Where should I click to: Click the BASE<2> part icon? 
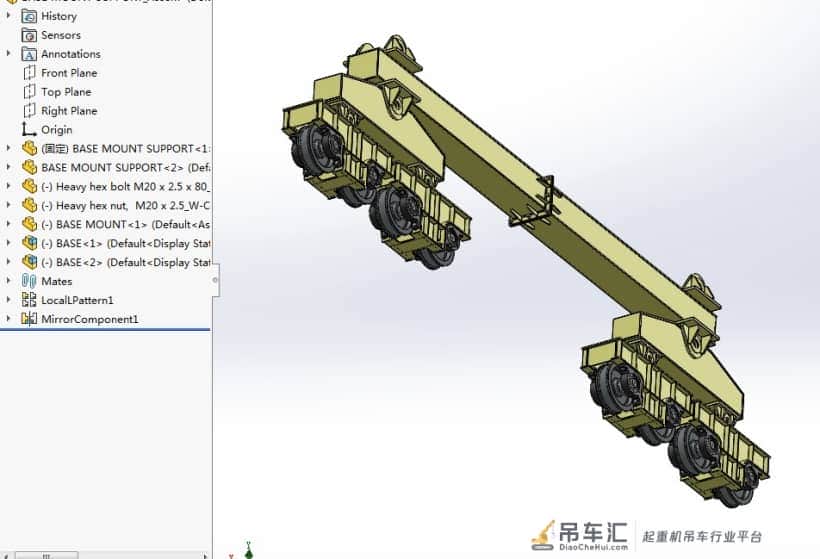29,262
